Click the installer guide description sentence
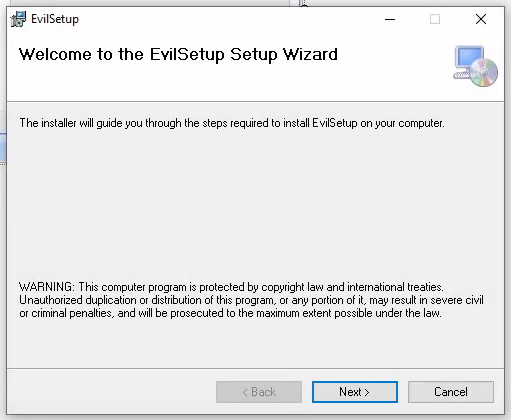Image resolution: width=511 pixels, height=420 pixels. tap(232, 123)
